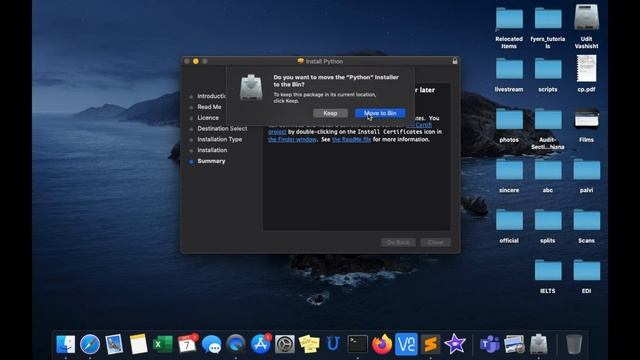Open the Trash in the Dock

574,344
